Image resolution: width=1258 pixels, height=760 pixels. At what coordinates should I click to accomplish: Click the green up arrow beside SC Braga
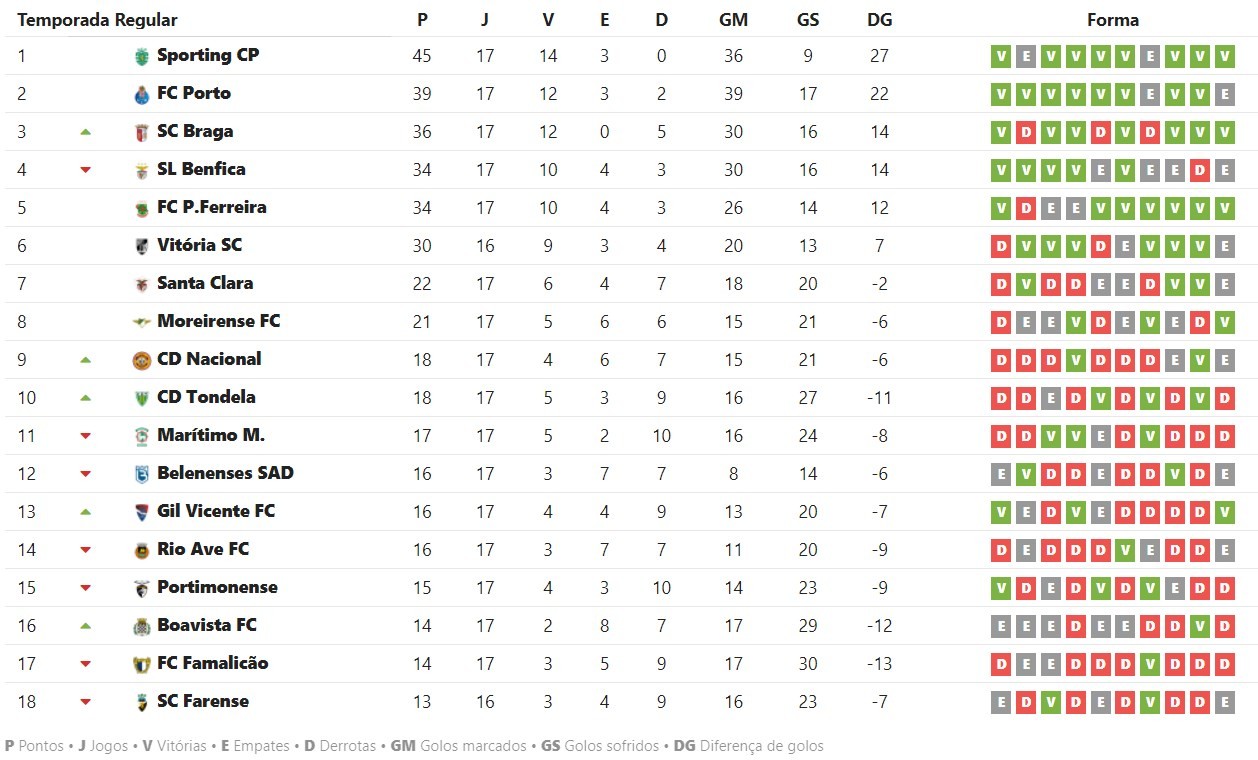pyautogui.click(x=86, y=132)
